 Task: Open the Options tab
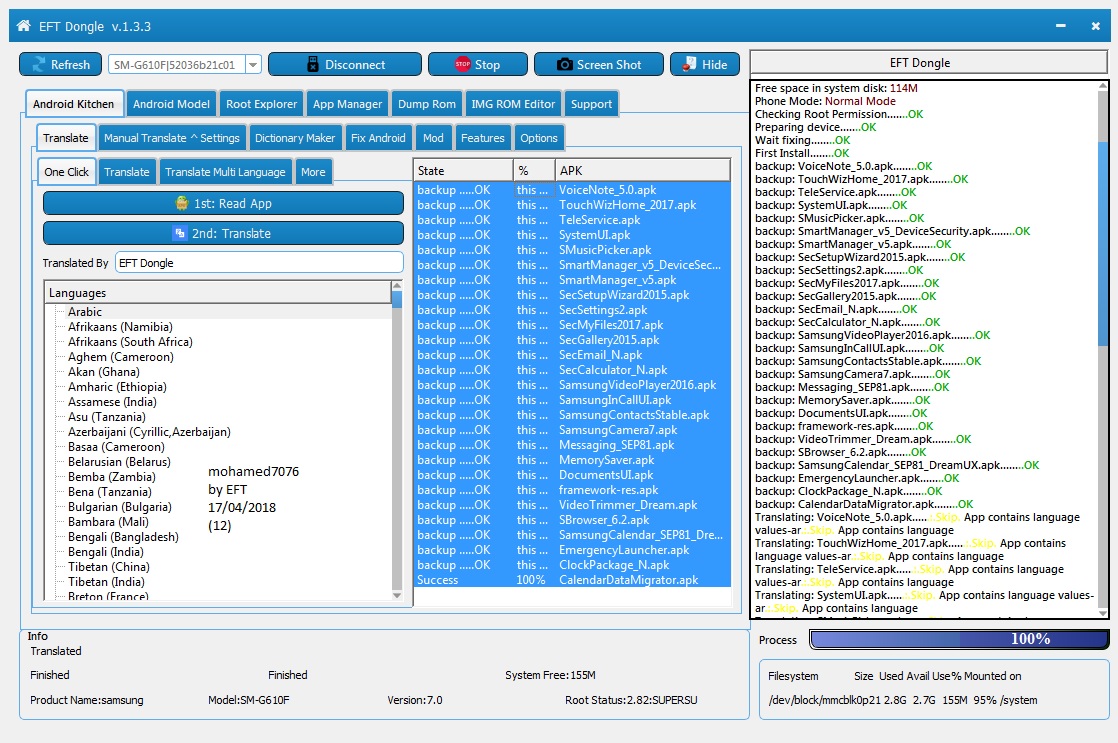pyautogui.click(x=538, y=138)
